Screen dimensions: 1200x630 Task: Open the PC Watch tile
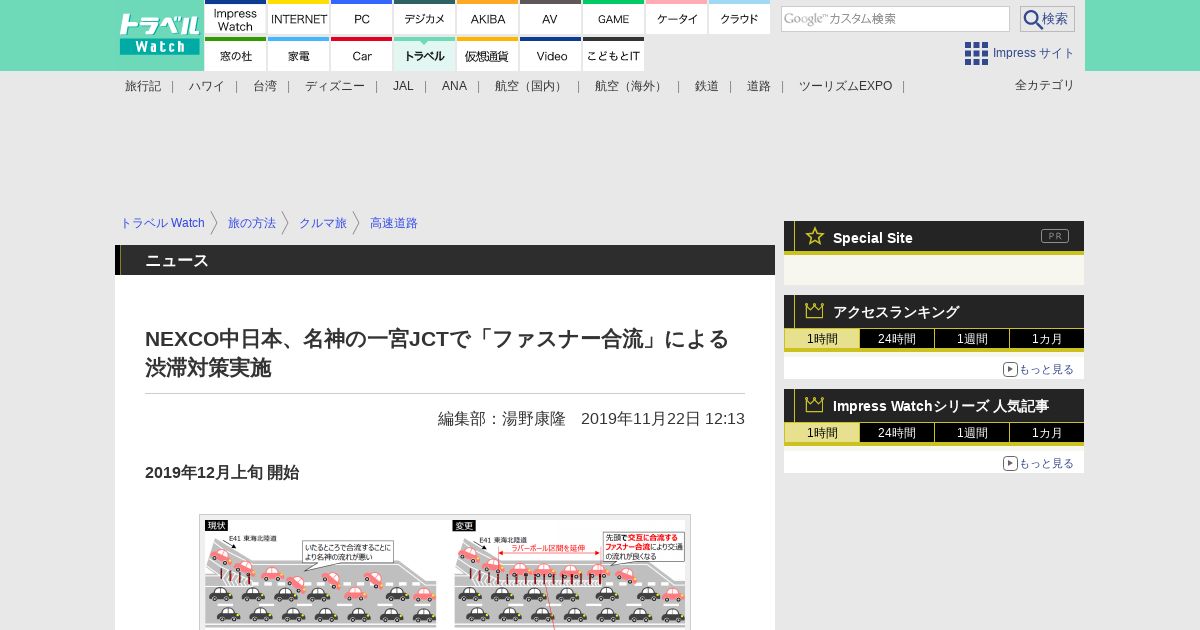coord(362,18)
